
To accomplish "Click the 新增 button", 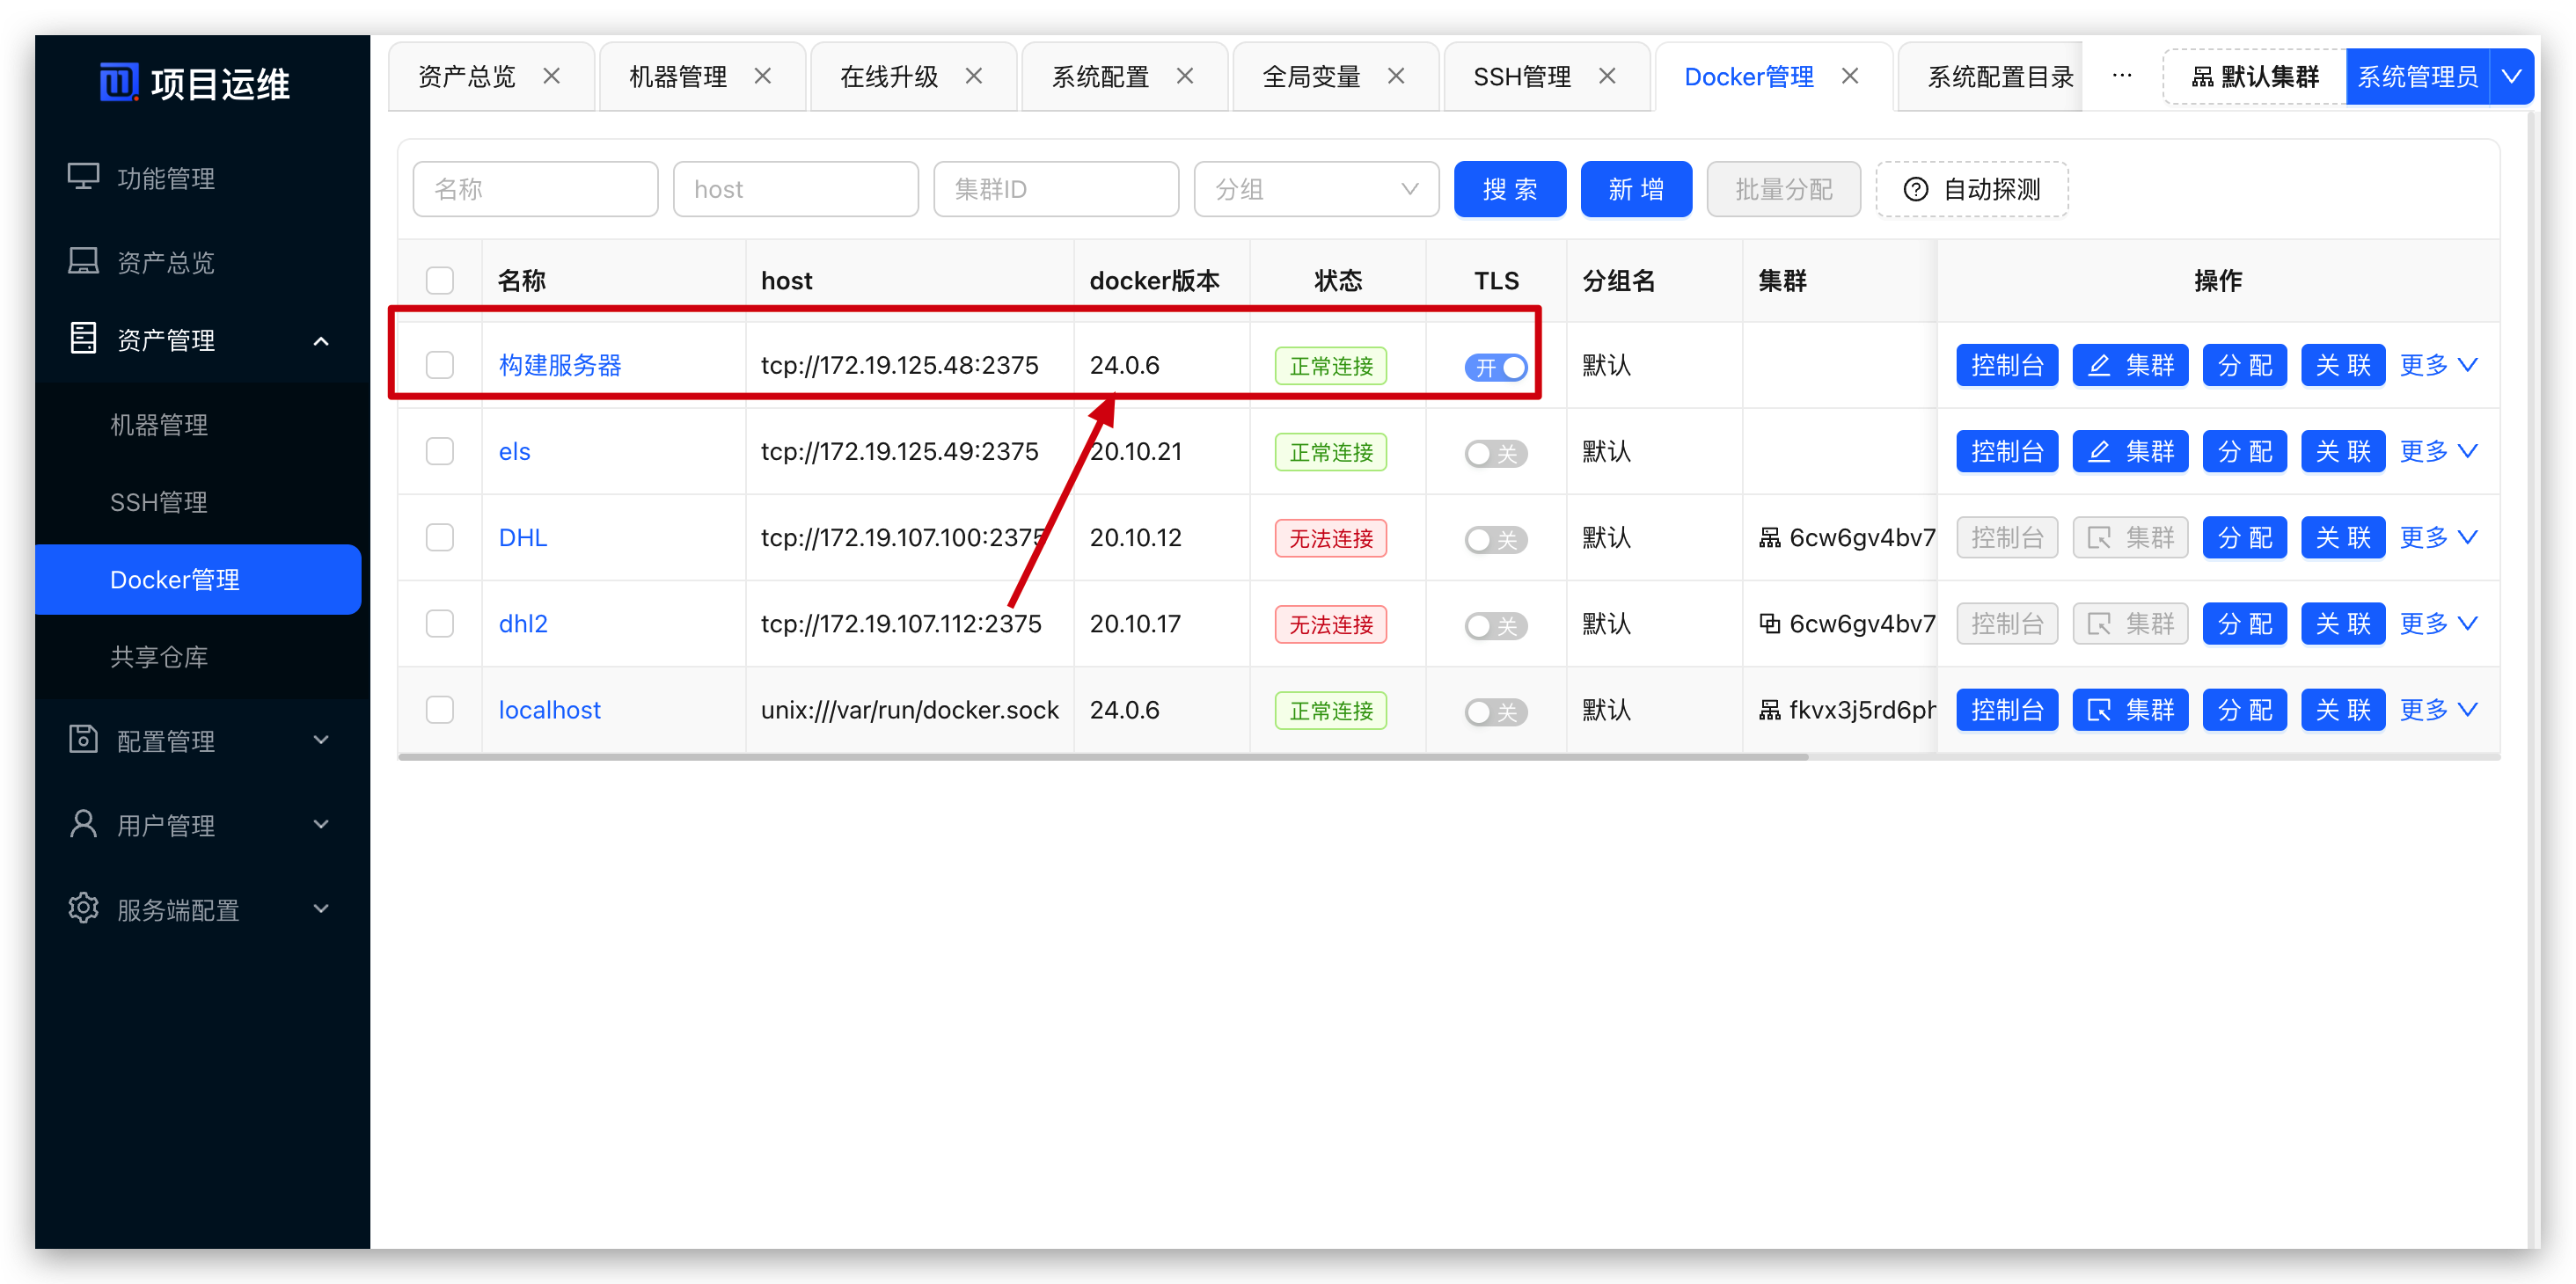I will pyautogui.click(x=1635, y=189).
